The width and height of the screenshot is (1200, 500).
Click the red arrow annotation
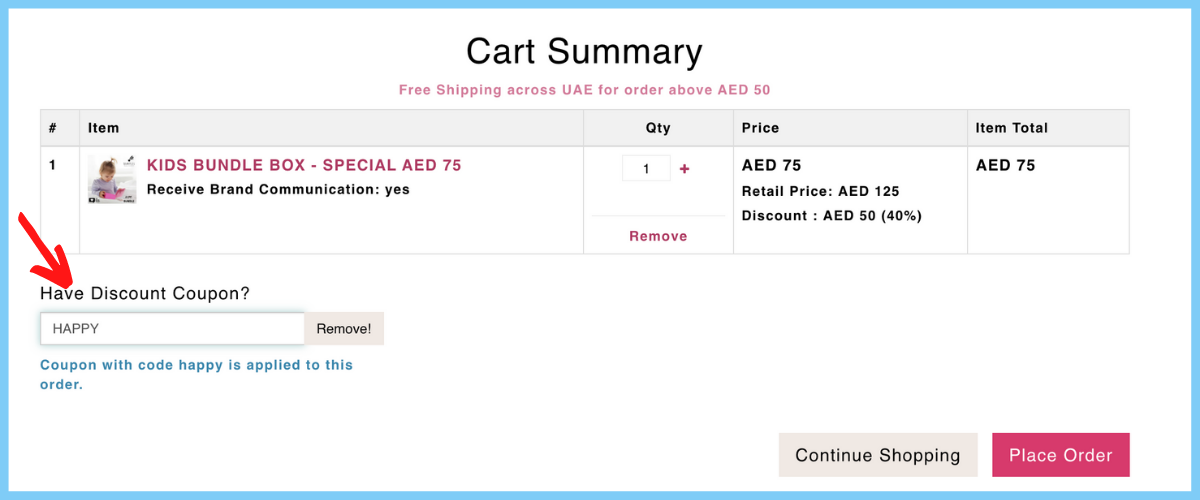click(47, 248)
